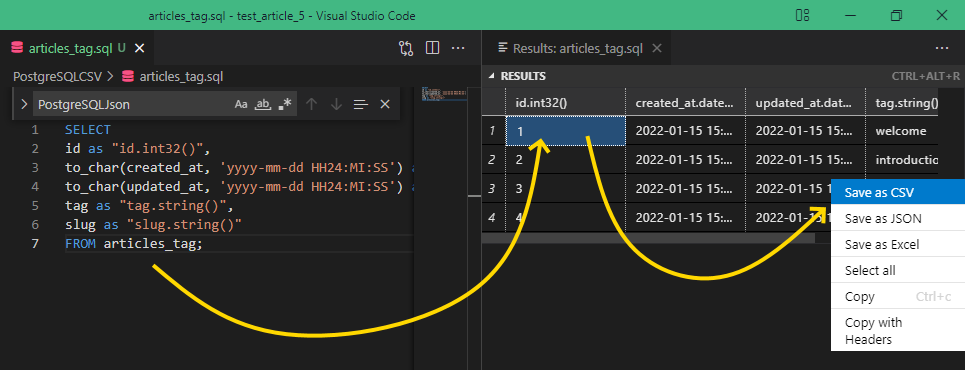This screenshot has height=370, width=965.
Task: Collapse the RESULTS section
Action: 491,76
